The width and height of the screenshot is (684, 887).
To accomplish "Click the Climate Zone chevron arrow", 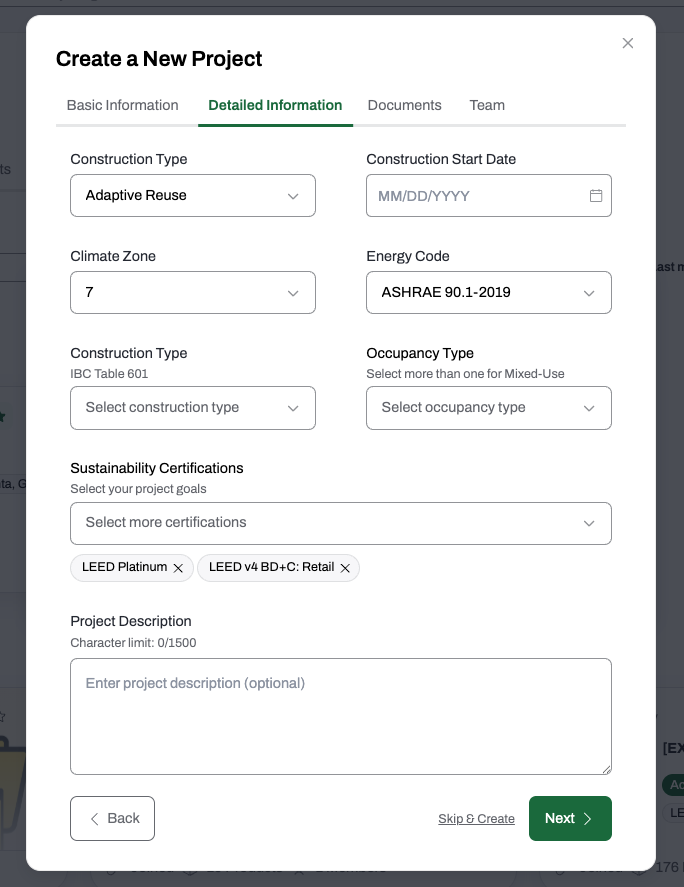I will click(293, 293).
